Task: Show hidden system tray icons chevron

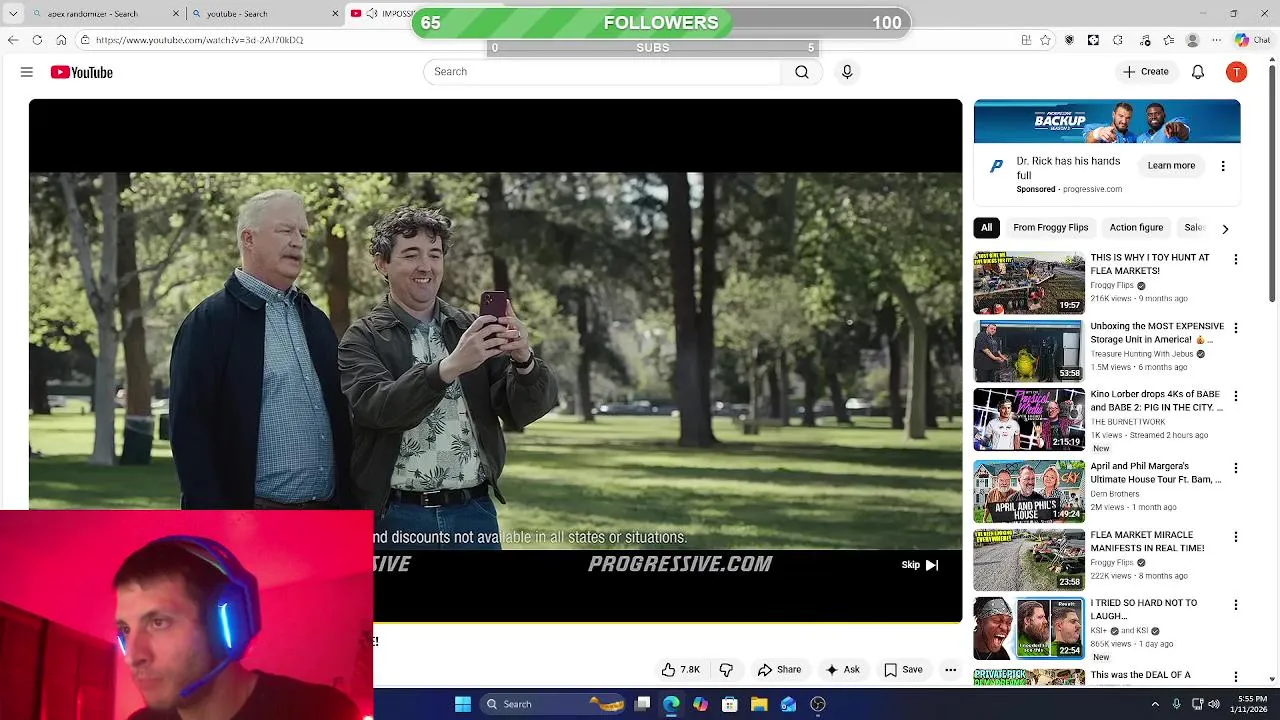Action: click(x=1156, y=704)
